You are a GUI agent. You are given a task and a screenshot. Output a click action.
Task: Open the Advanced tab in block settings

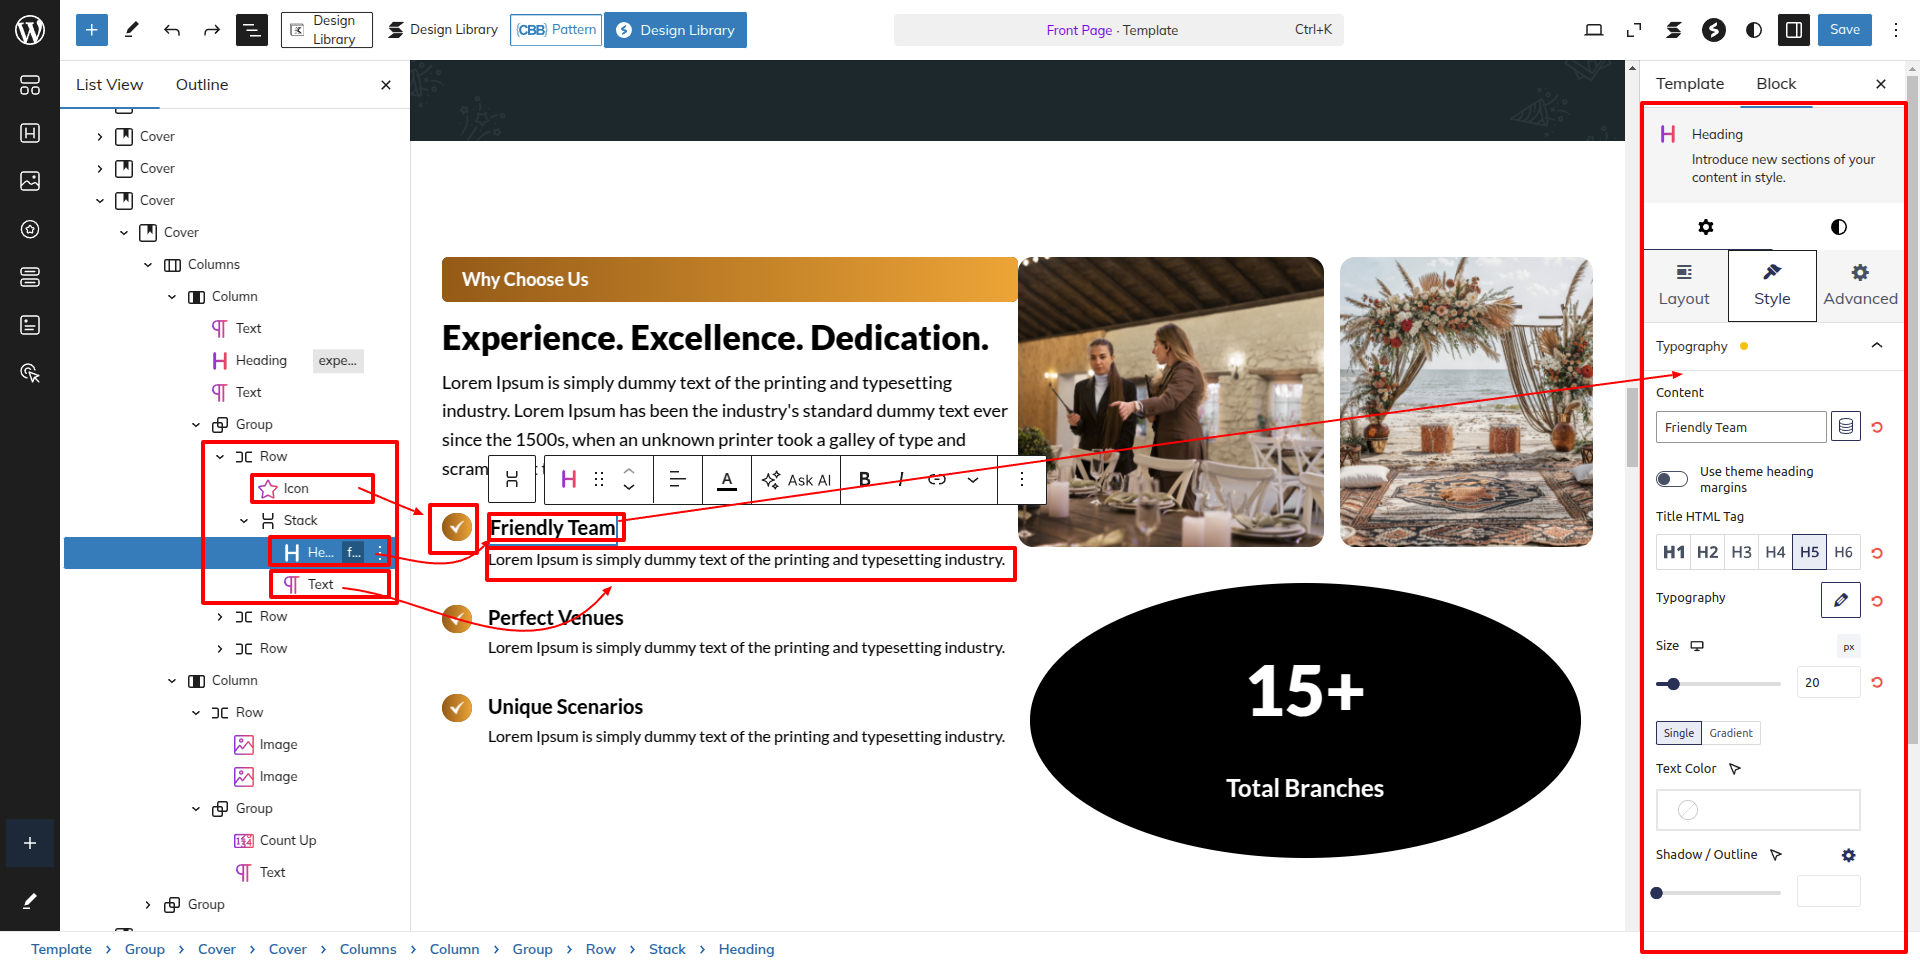point(1859,285)
